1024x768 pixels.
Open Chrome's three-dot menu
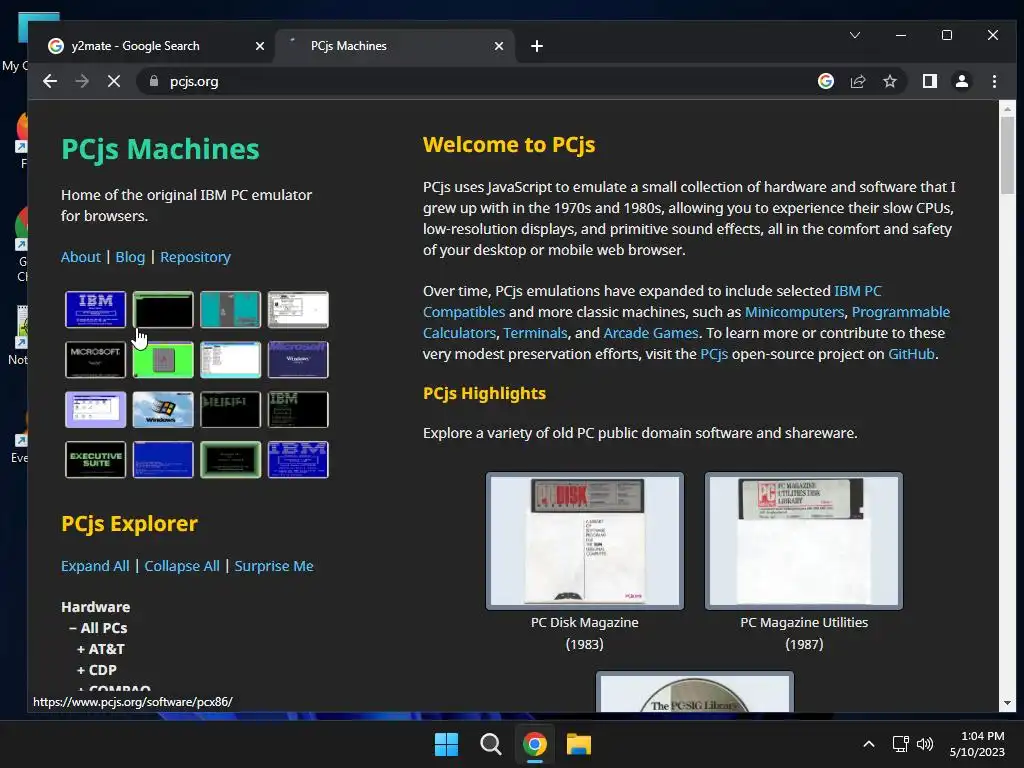[x=994, y=82]
